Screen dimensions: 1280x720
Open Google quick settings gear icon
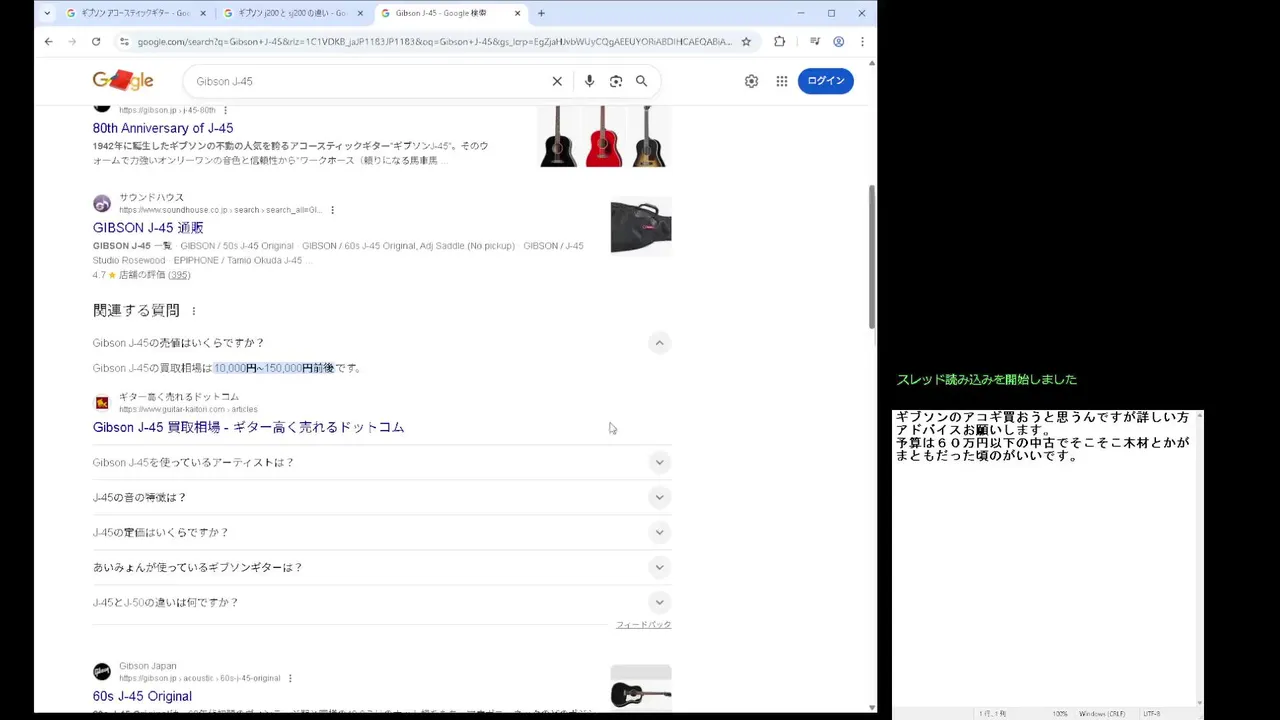click(x=751, y=81)
